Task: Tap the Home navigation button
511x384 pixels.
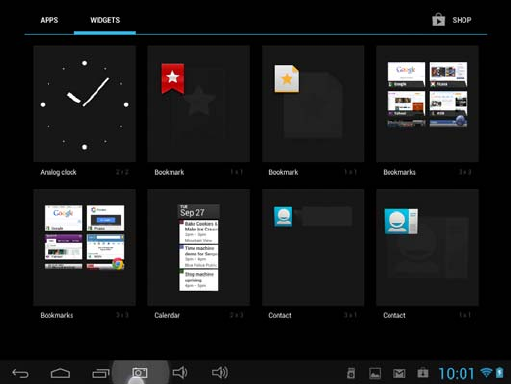Action: (x=60, y=373)
